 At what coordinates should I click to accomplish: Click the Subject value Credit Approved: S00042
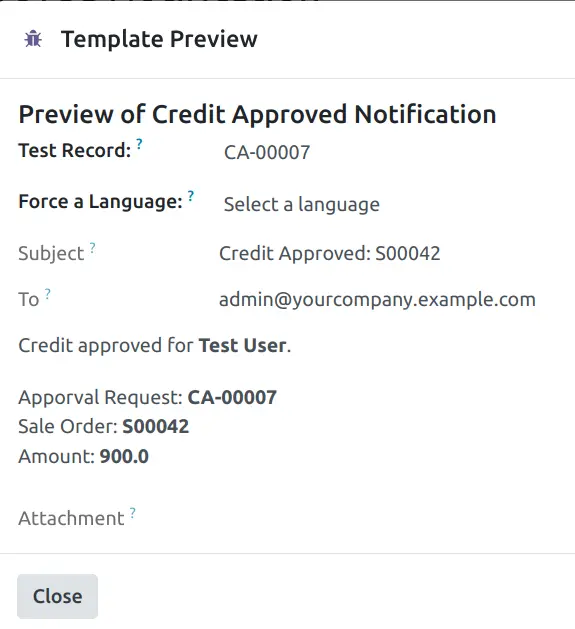coord(329,254)
